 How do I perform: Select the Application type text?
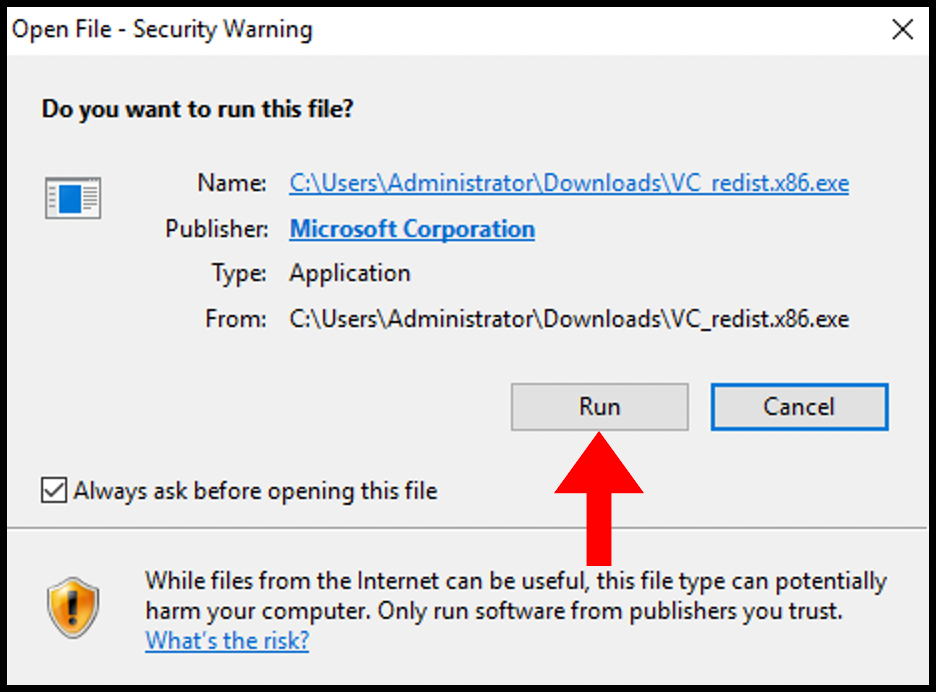[350, 273]
